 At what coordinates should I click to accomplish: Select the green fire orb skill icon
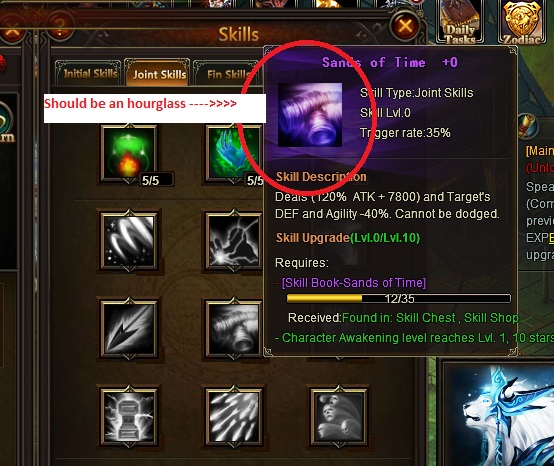[129, 154]
